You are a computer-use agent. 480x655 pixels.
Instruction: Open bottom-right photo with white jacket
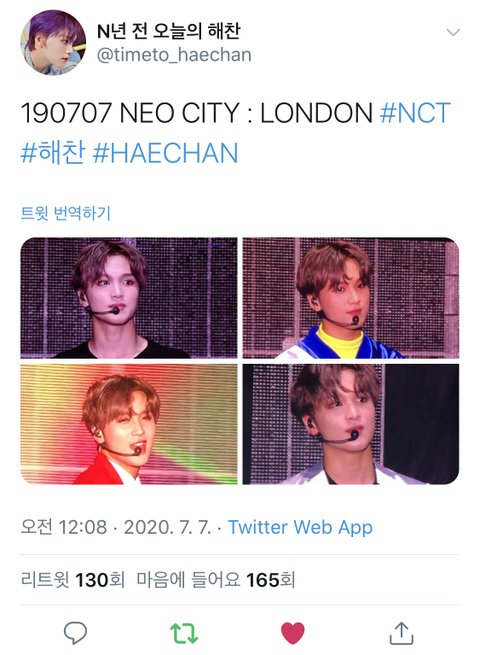tap(351, 424)
